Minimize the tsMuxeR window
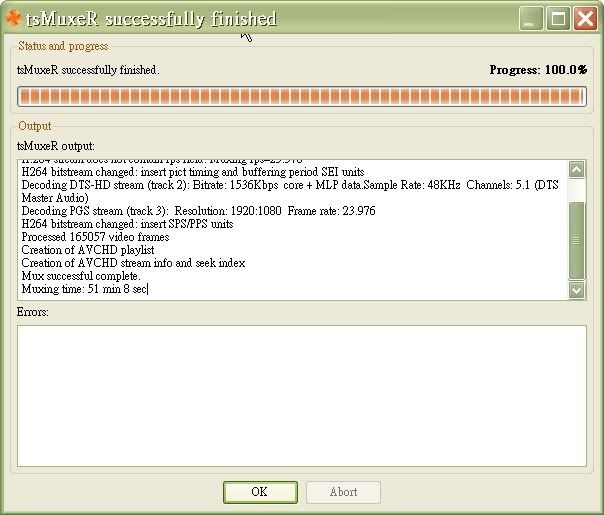Screen dimensions: 604x515 [531, 18]
